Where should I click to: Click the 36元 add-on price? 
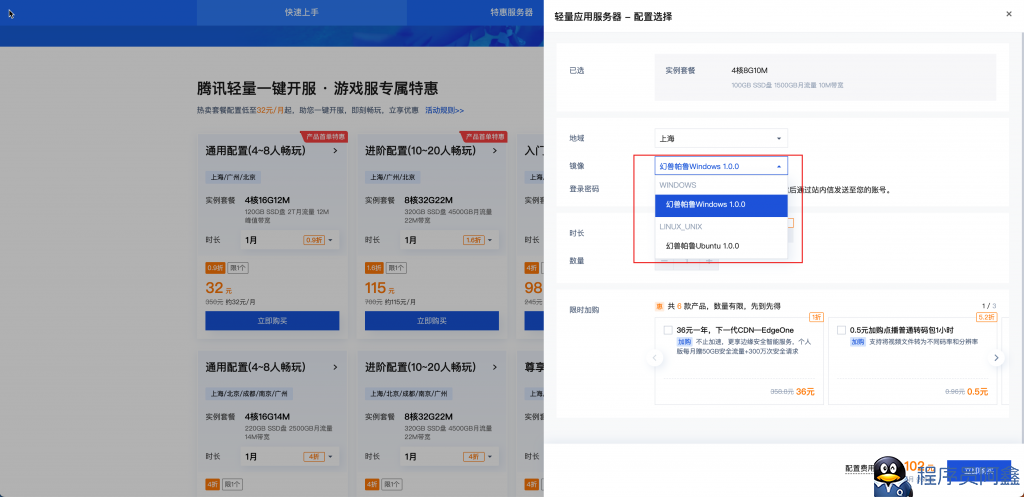click(x=805, y=392)
